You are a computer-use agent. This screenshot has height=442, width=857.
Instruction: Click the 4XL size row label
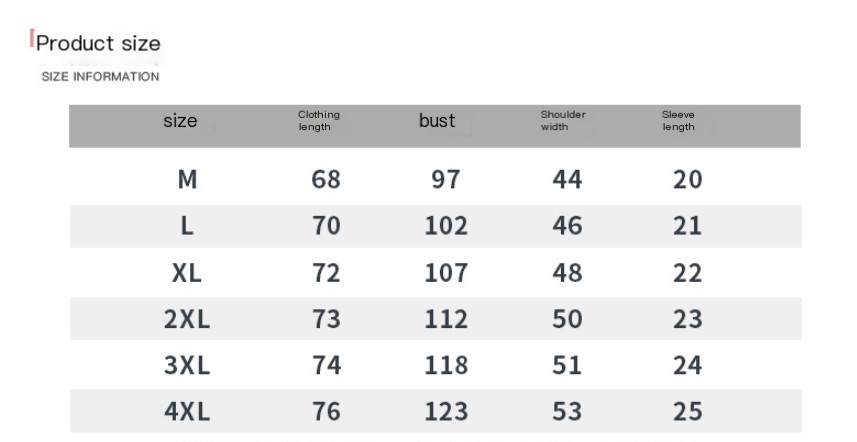187,411
